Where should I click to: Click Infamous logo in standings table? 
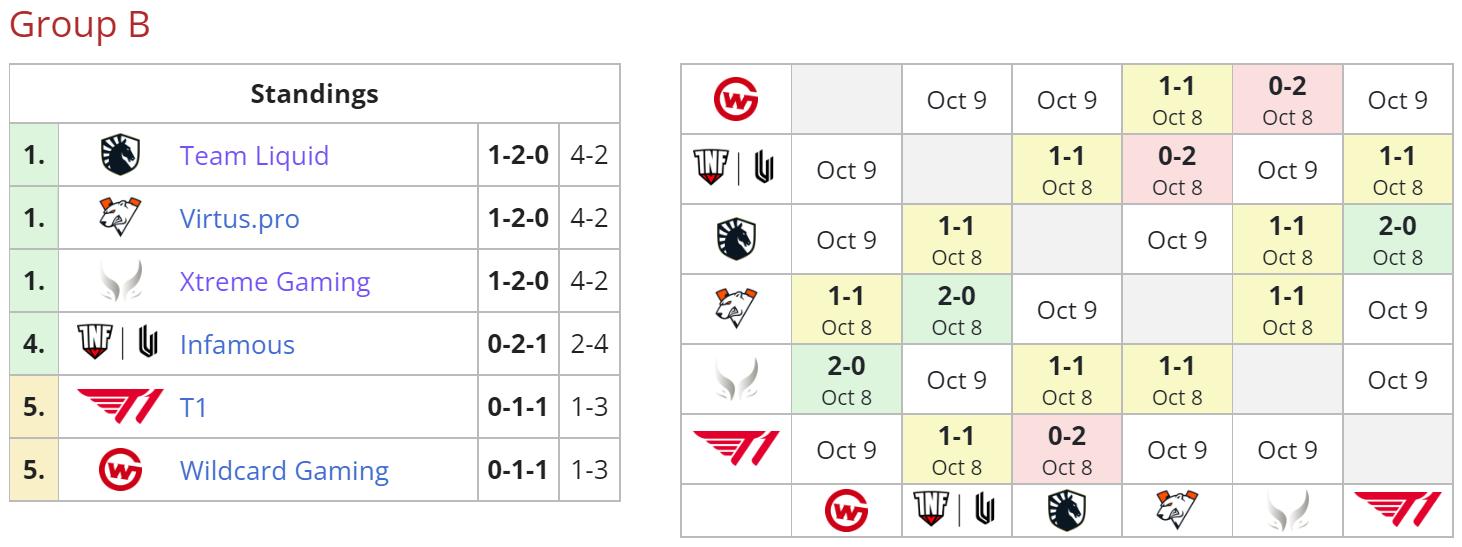(119, 344)
